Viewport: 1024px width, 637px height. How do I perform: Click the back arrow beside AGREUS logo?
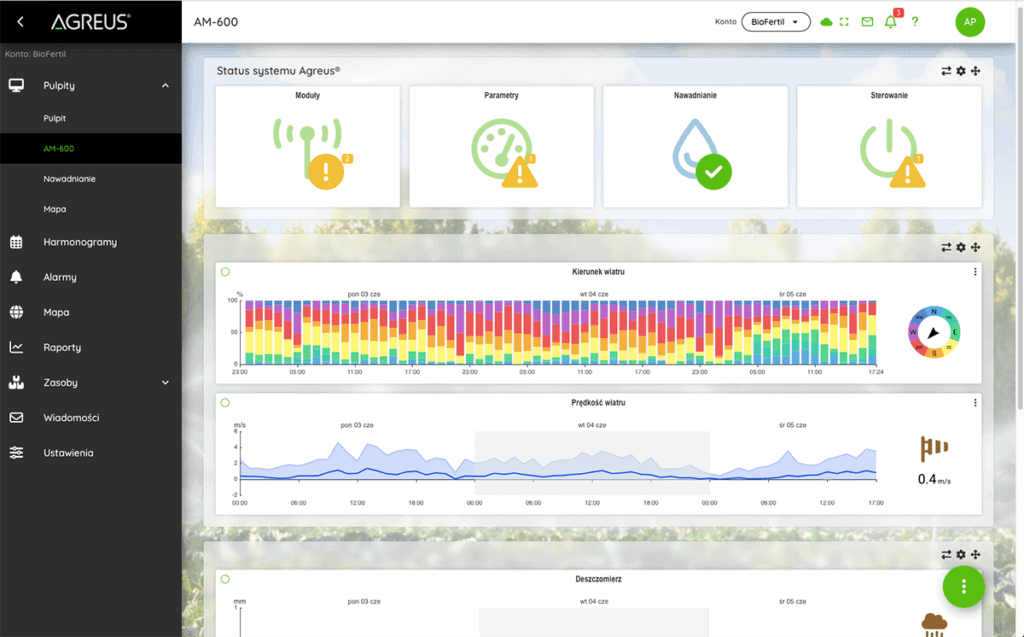point(20,22)
